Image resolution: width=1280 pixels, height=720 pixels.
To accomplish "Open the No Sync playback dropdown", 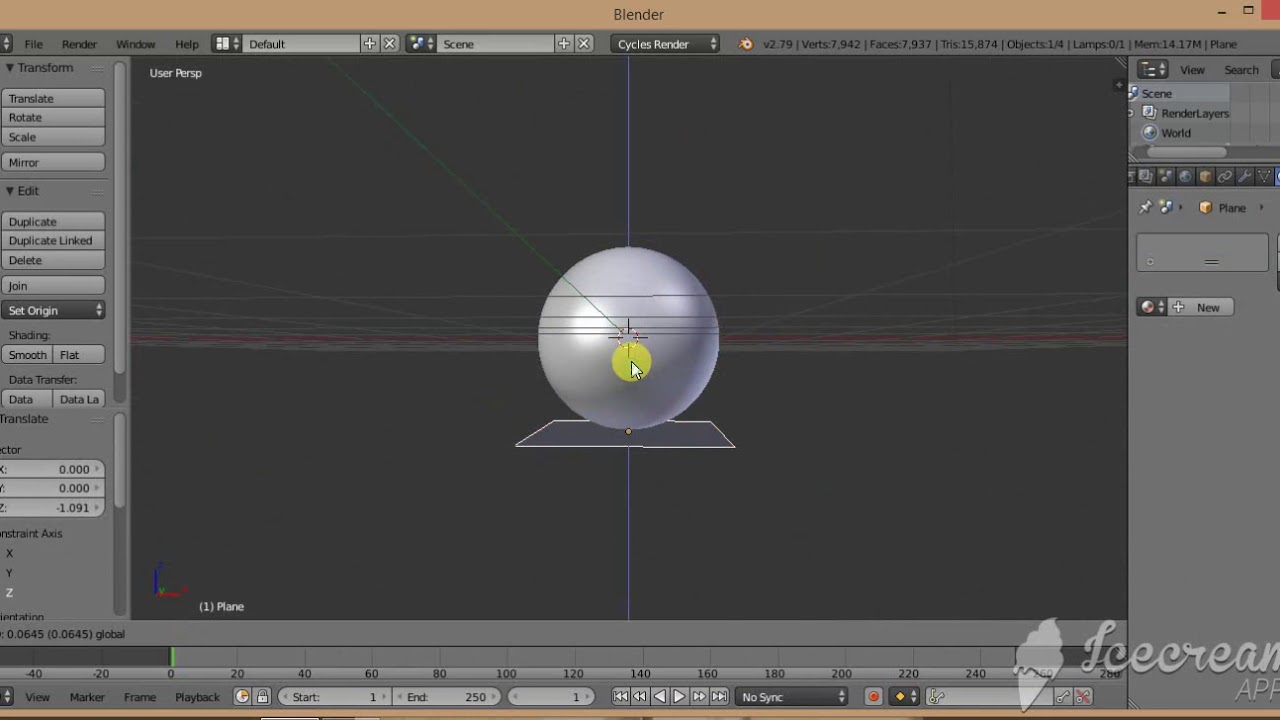I will click(x=793, y=697).
